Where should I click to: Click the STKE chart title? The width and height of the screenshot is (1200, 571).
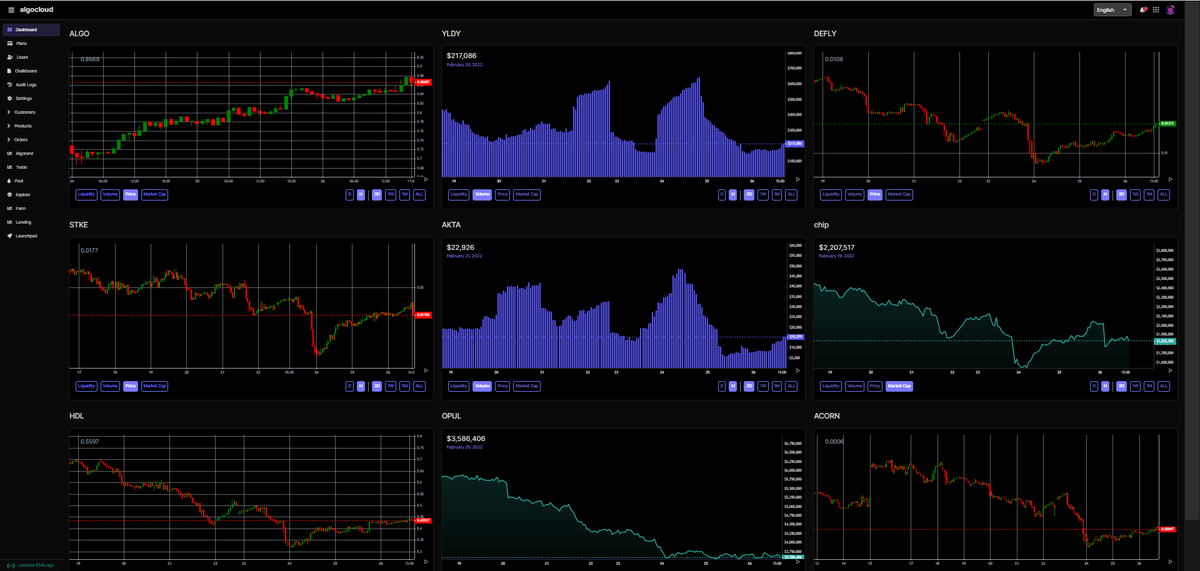(78, 225)
